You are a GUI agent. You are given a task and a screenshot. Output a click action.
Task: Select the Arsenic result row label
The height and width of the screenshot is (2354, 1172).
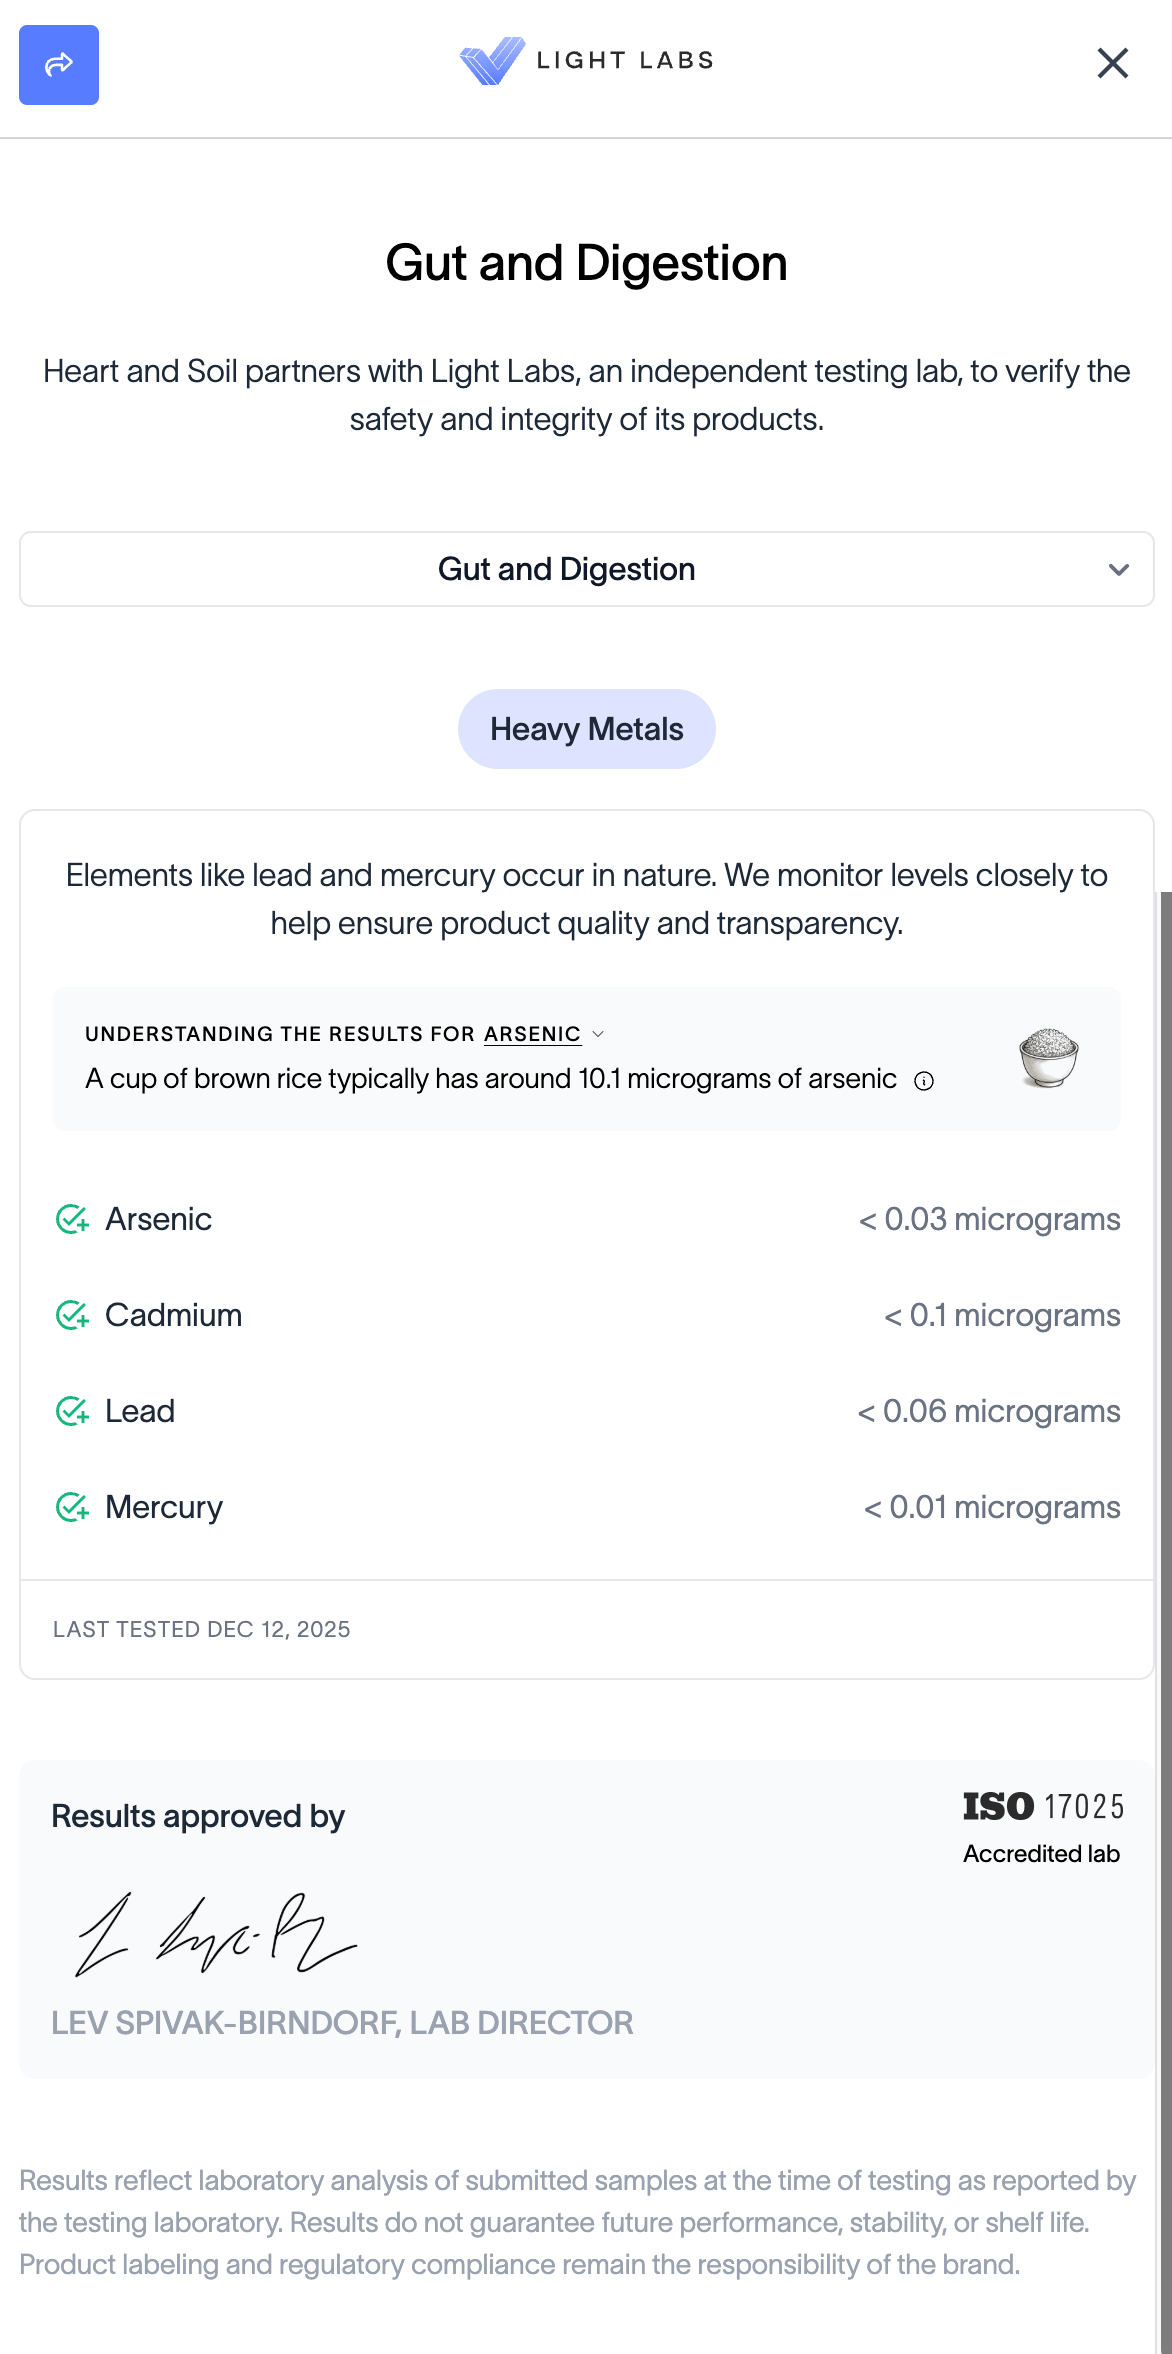[158, 1220]
